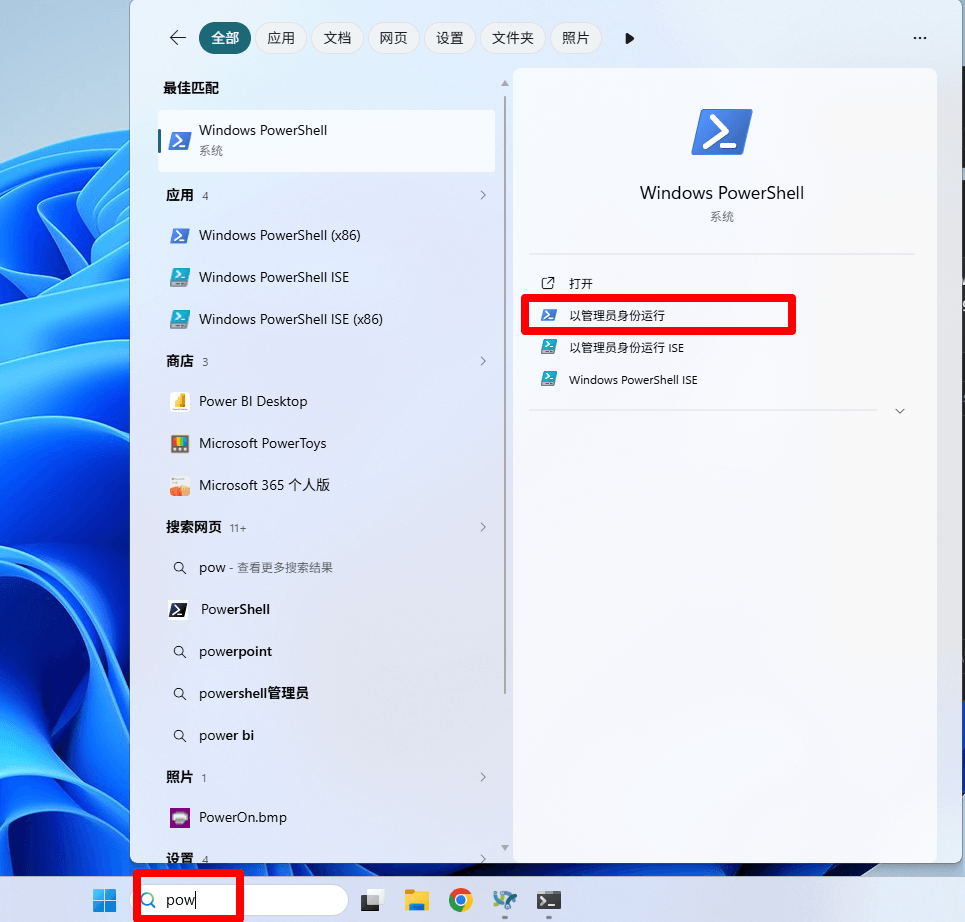Expand the 应用 results section
Screen dimensions: 965x922
click(x=483, y=196)
